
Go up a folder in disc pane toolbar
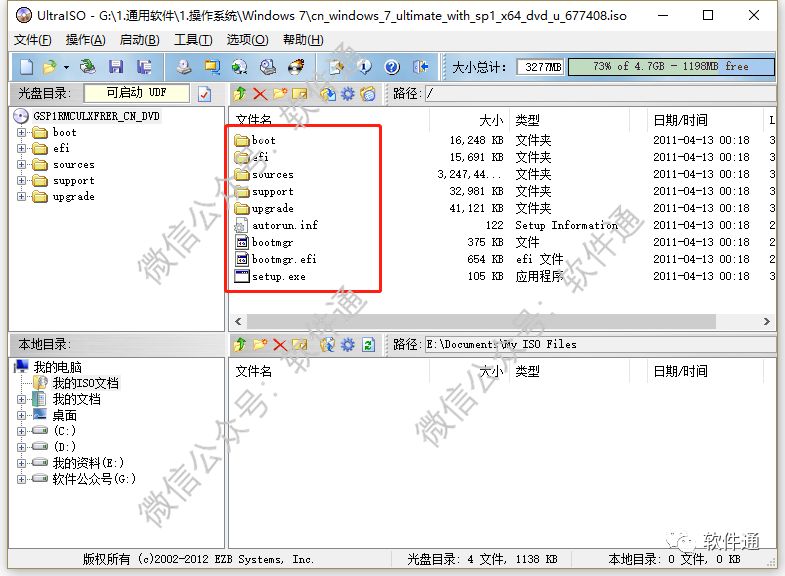pyautogui.click(x=240, y=94)
